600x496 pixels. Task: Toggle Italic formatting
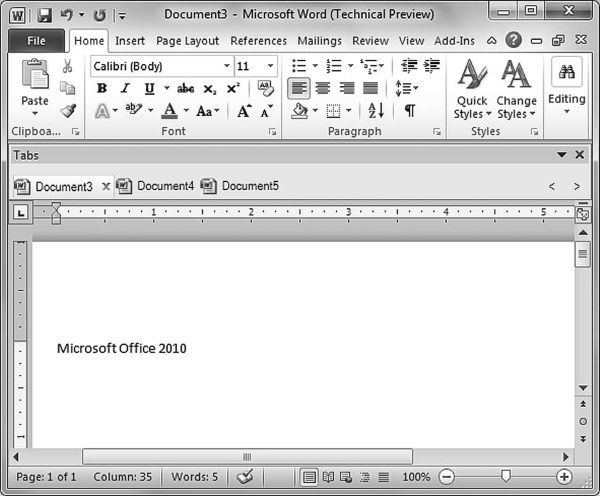coord(125,88)
